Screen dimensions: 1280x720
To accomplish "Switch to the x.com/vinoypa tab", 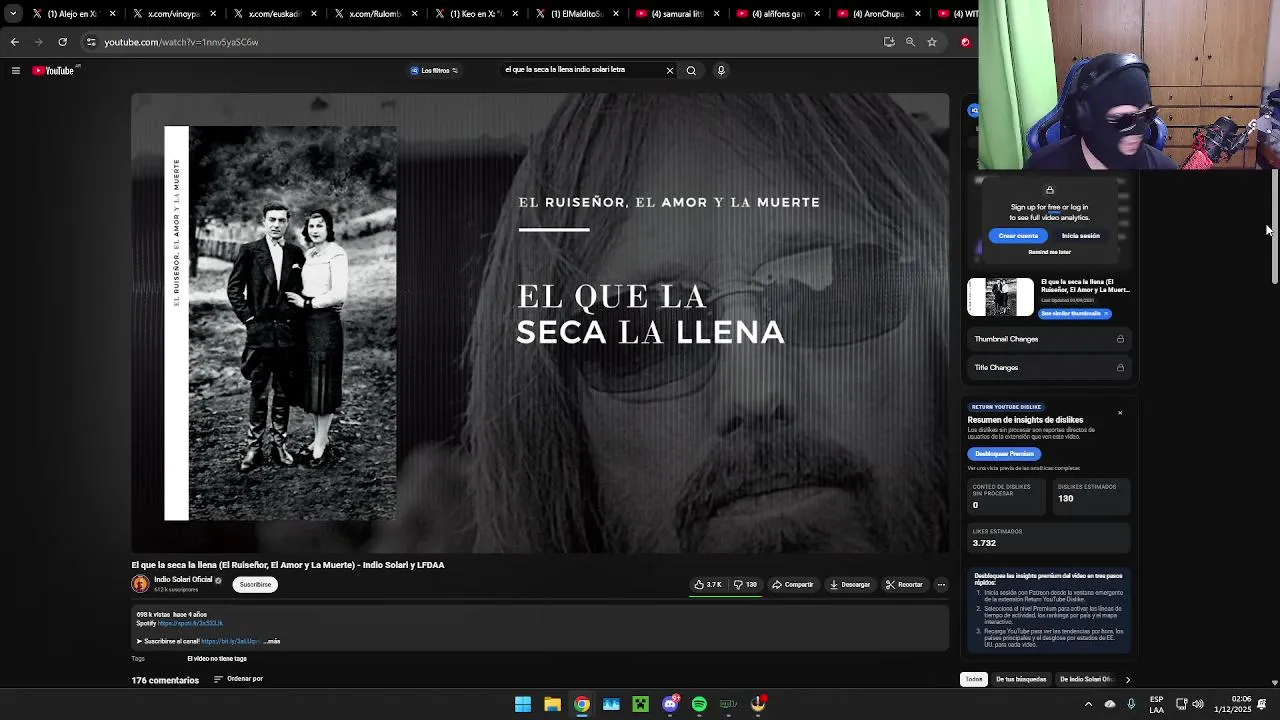I will (x=173, y=14).
